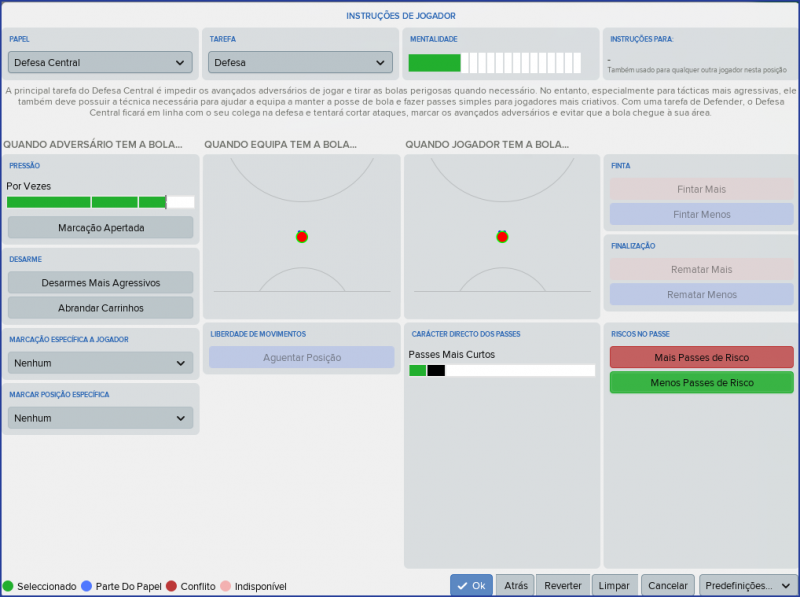Click the checkmark icon on the Ok button
Image resolution: width=800 pixels, height=597 pixels.
(x=462, y=585)
